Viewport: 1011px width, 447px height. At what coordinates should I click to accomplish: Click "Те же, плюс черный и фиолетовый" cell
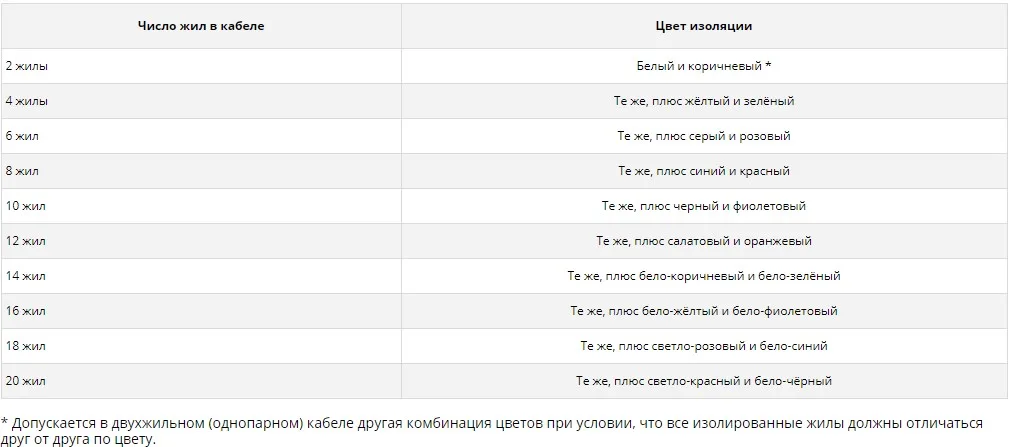pos(703,206)
